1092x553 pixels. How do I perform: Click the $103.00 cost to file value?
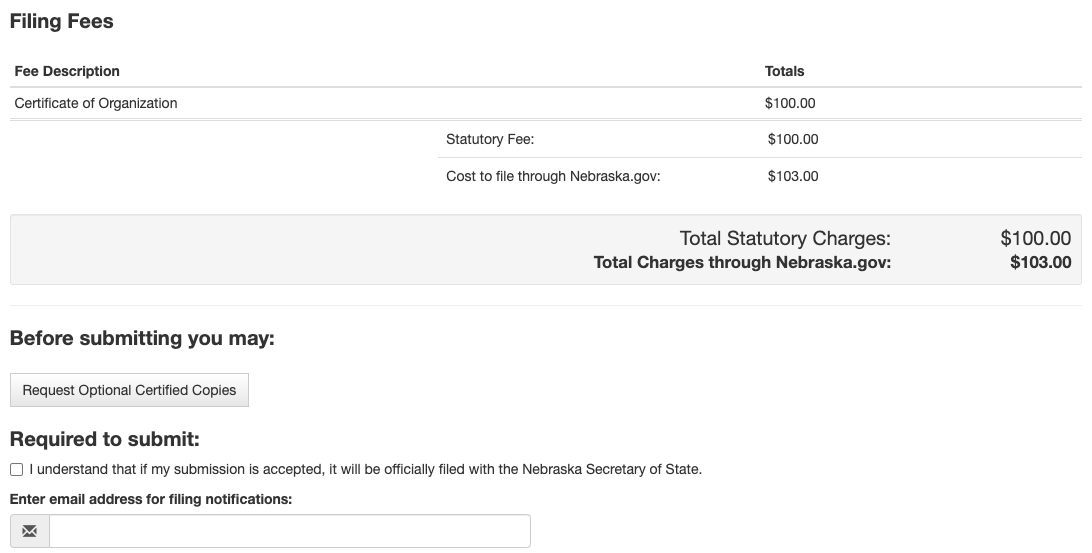(793, 176)
